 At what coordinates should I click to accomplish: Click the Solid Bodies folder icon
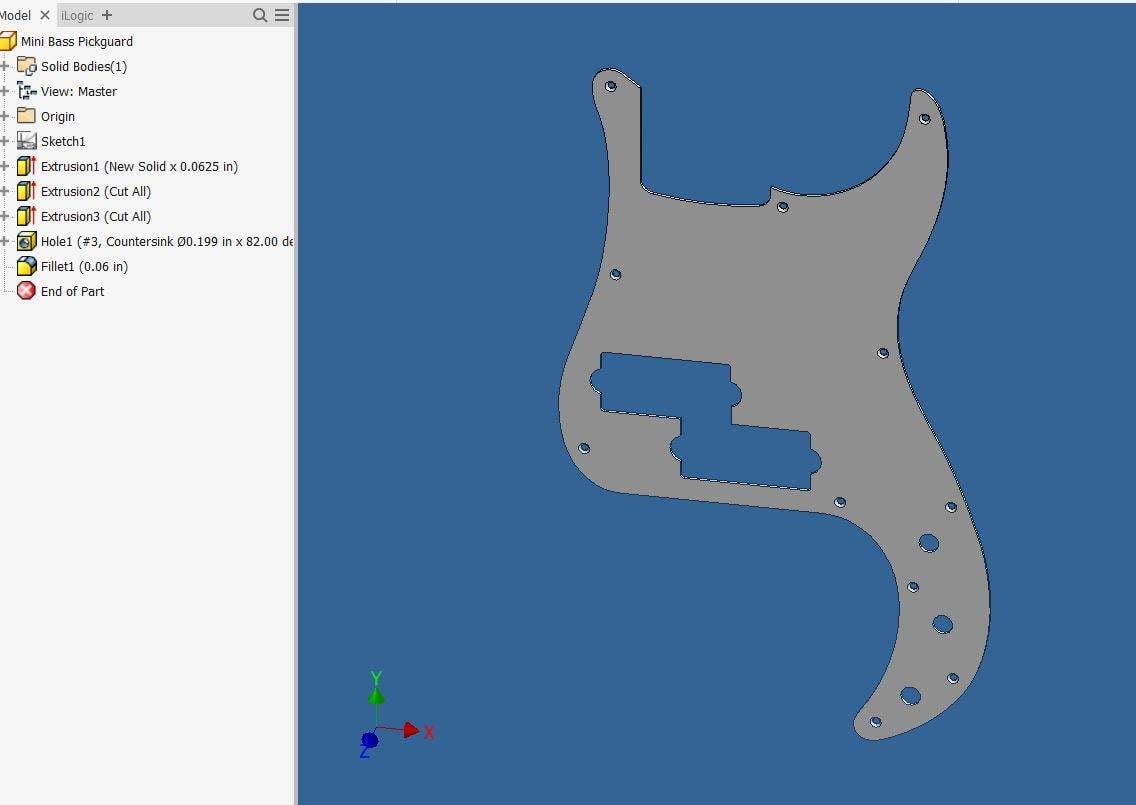(27, 67)
